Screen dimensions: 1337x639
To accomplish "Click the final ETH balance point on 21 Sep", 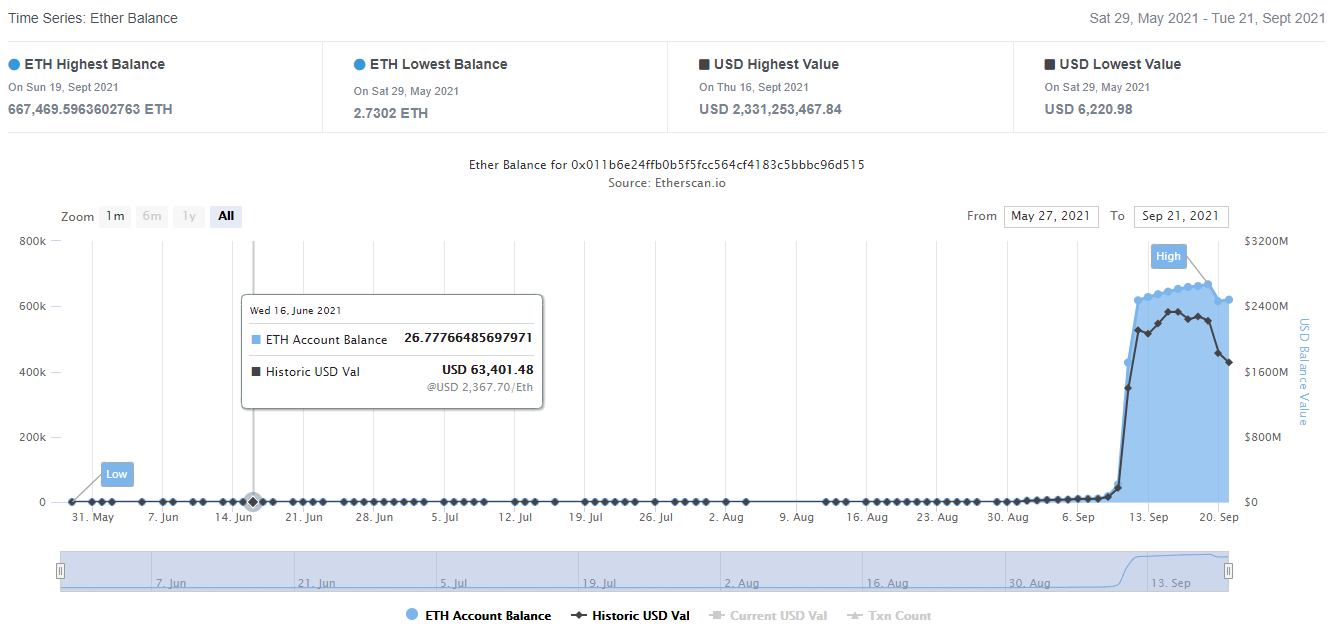I will [x=1229, y=300].
